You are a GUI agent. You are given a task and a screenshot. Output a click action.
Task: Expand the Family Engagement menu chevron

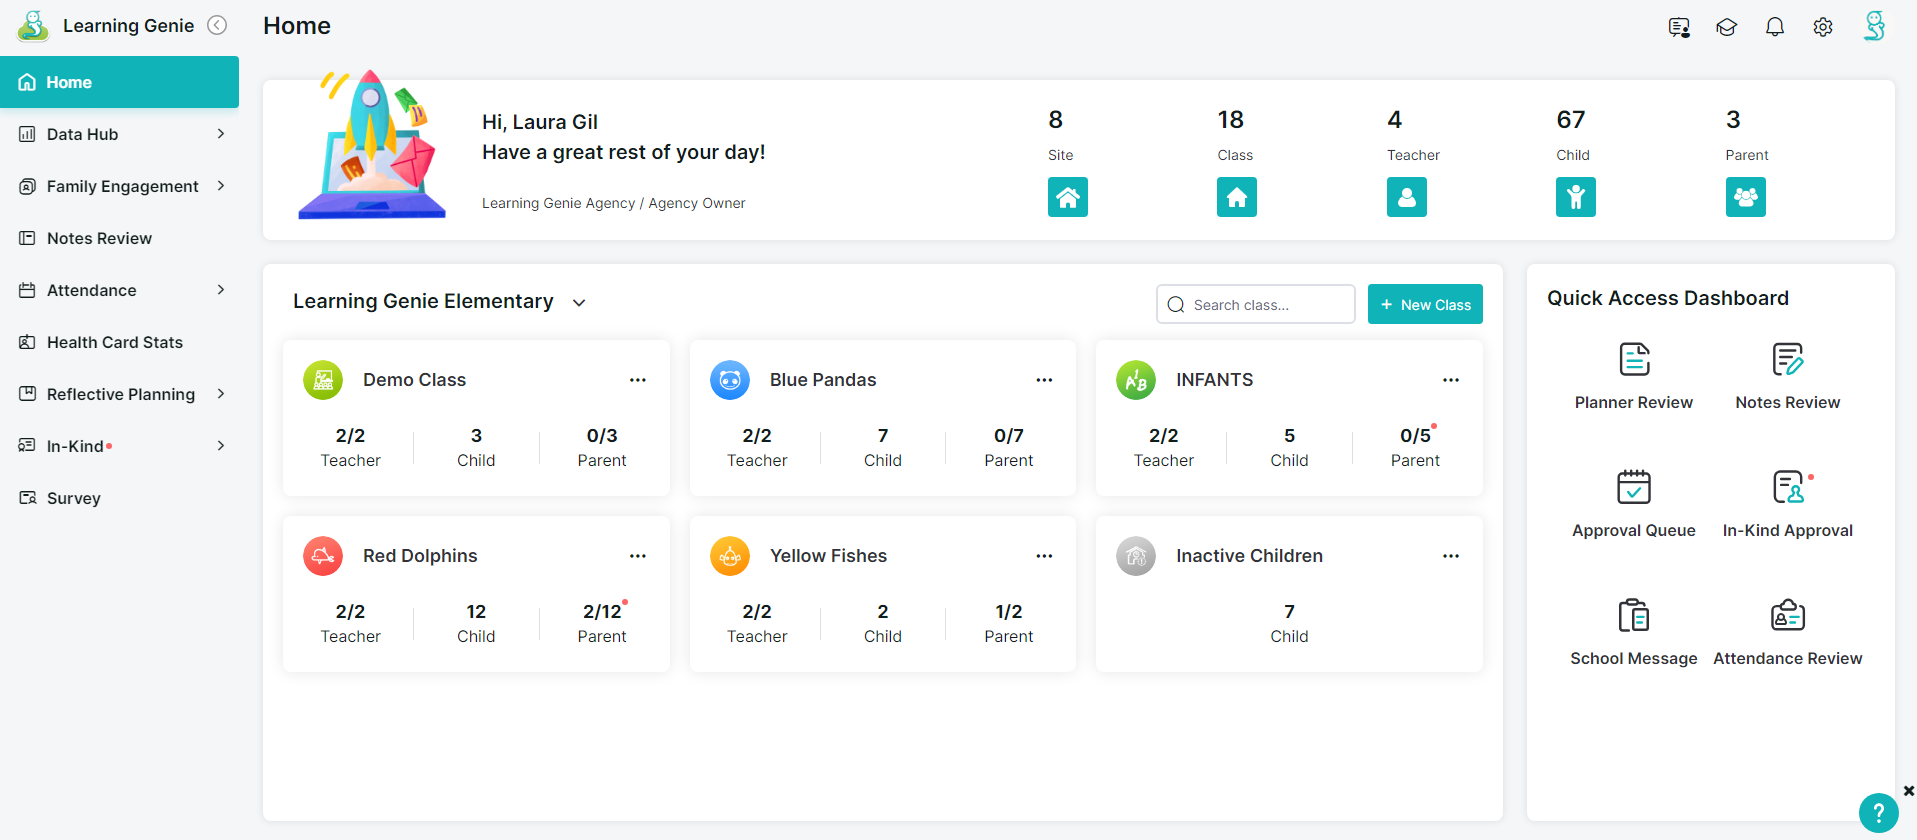point(221,186)
